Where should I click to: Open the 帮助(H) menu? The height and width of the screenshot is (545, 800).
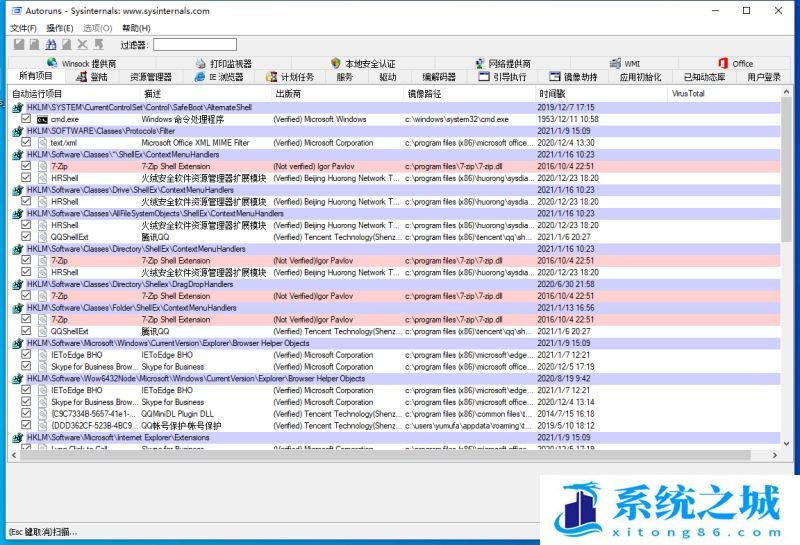pos(136,28)
